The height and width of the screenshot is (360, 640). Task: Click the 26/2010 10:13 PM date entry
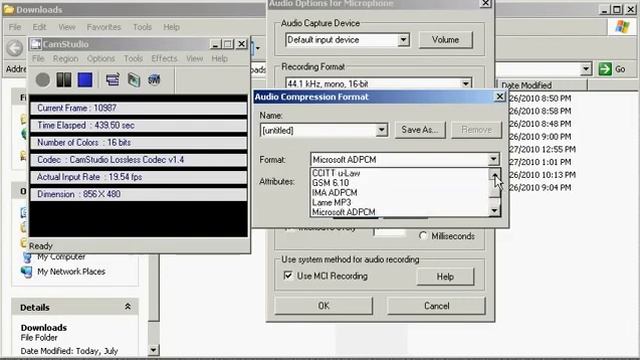pyautogui.click(x=542, y=175)
